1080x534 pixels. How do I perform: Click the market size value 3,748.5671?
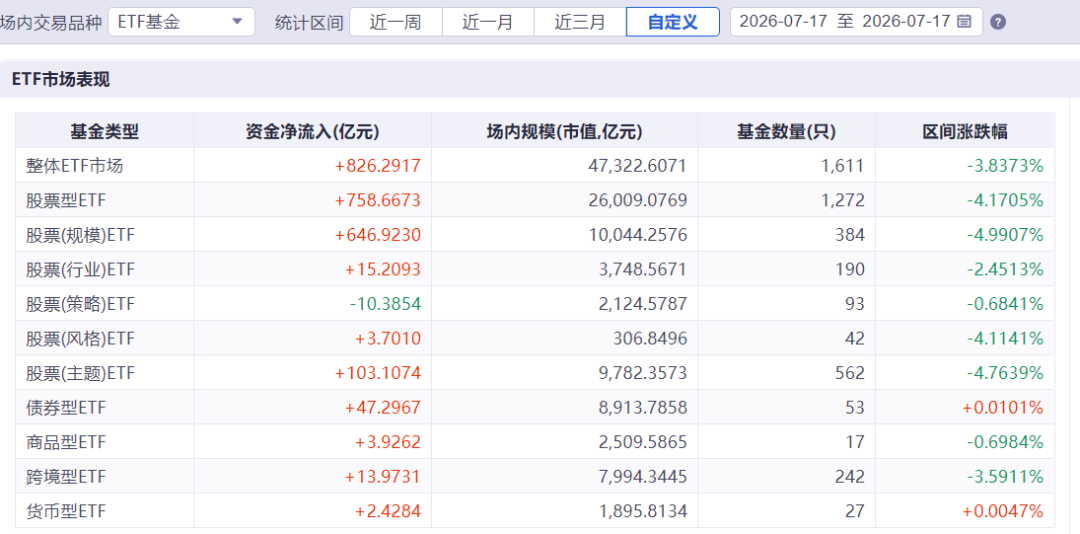pyautogui.click(x=642, y=269)
